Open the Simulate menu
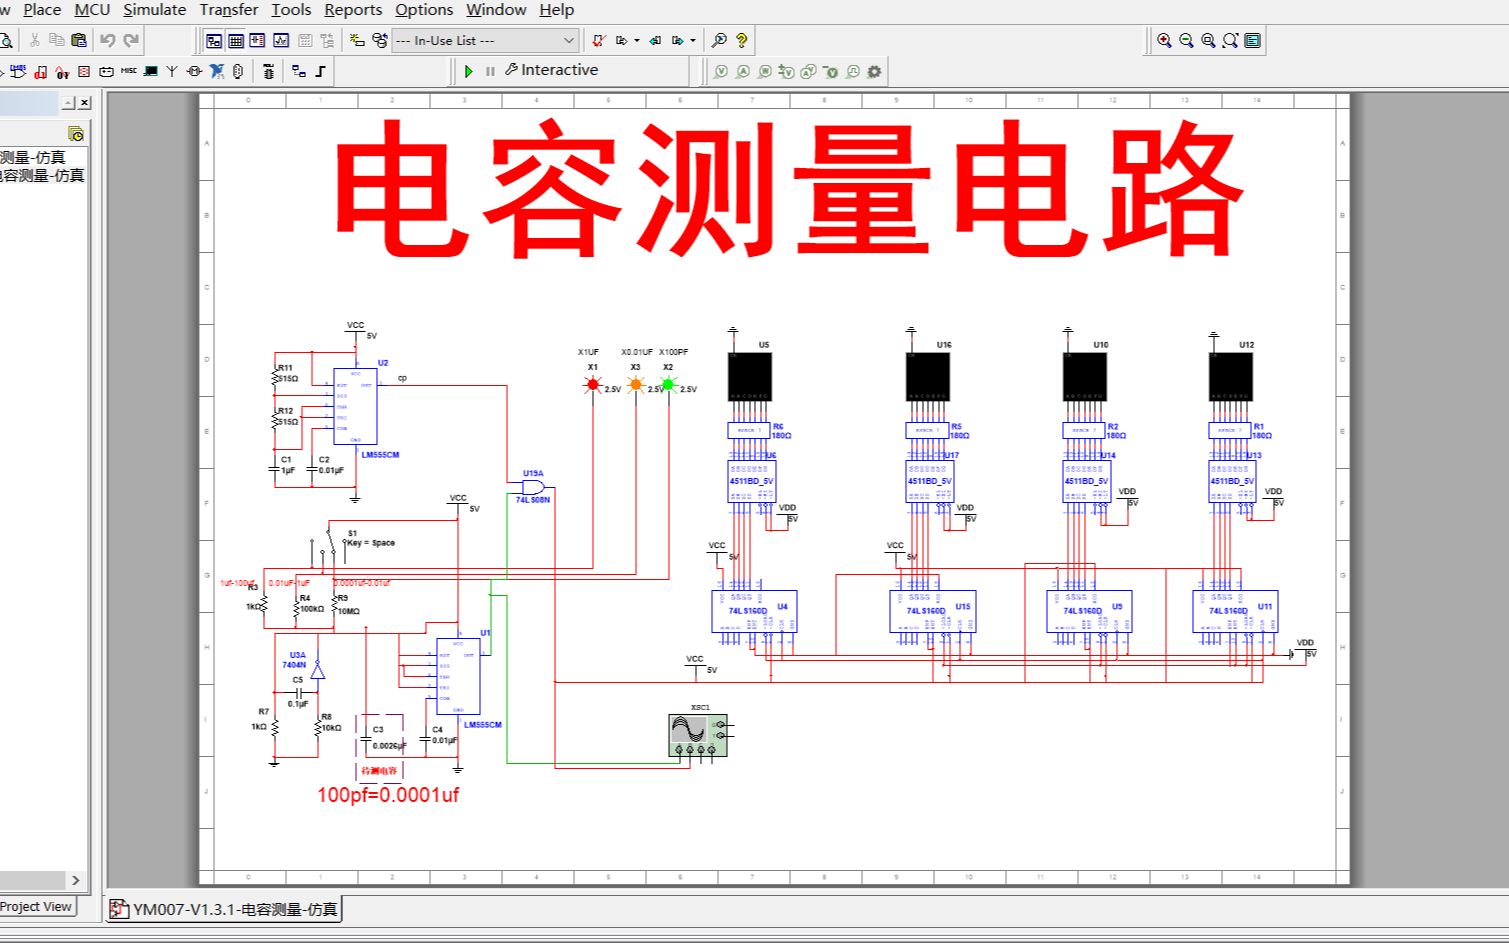1509x943 pixels. pyautogui.click(x=154, y=10)
